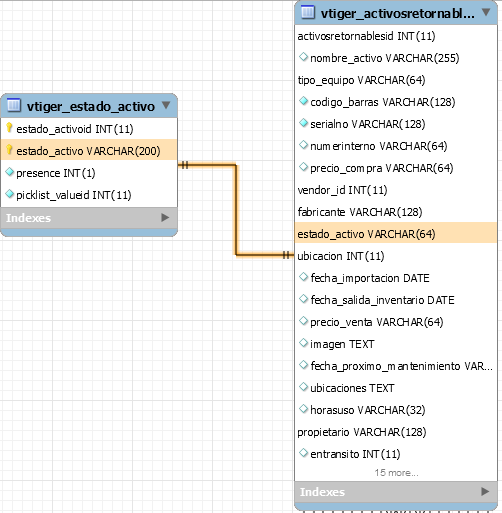The width and height of the screenshot is (502, 513).
Task: Select the highlighted estado_activo VARCHAR(64) column
Action: click(396, 234)
